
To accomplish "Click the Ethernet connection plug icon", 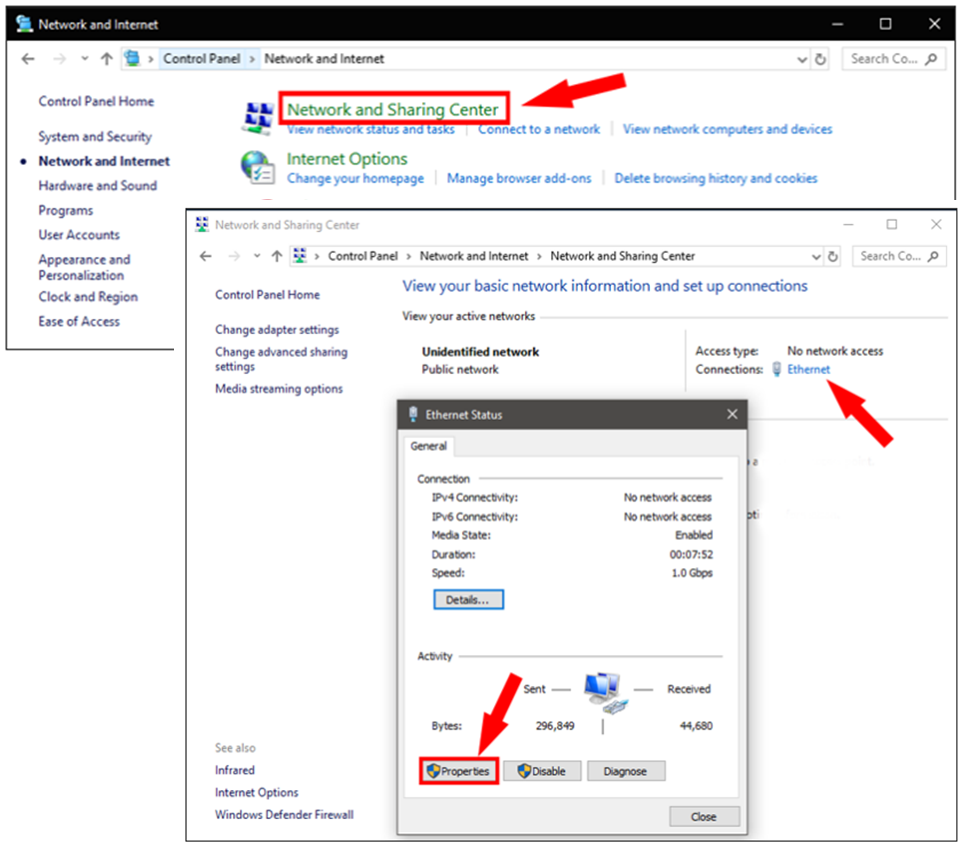I will 777,370.
